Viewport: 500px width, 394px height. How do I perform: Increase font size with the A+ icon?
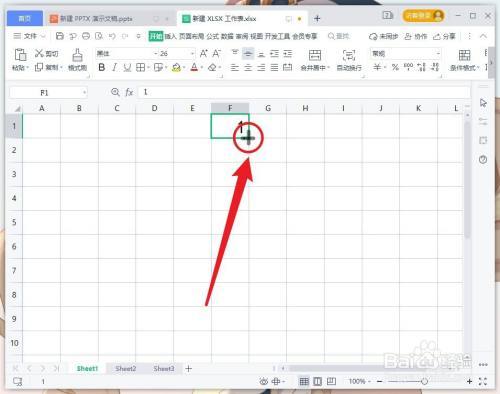(x=204, y=53)
